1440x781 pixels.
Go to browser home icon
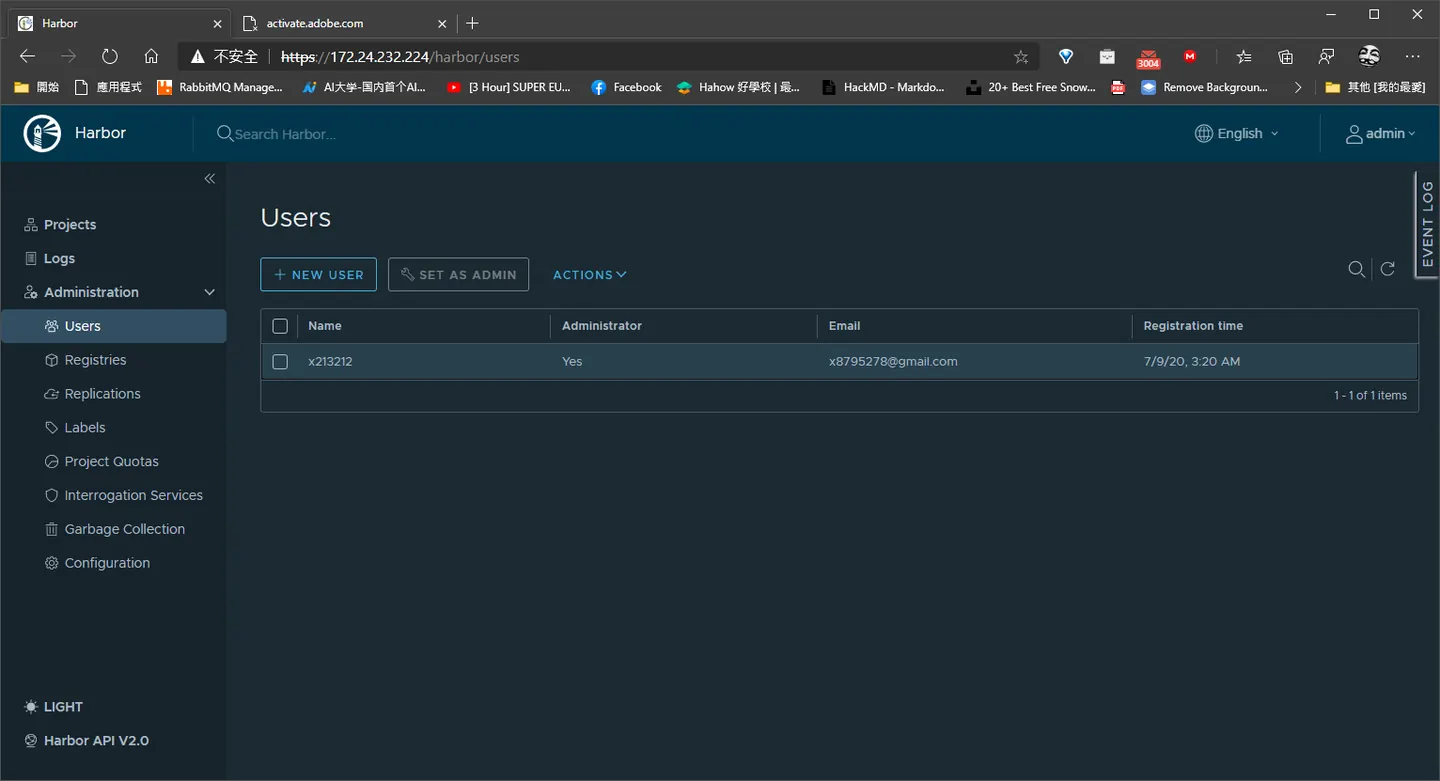click(151, 56)
